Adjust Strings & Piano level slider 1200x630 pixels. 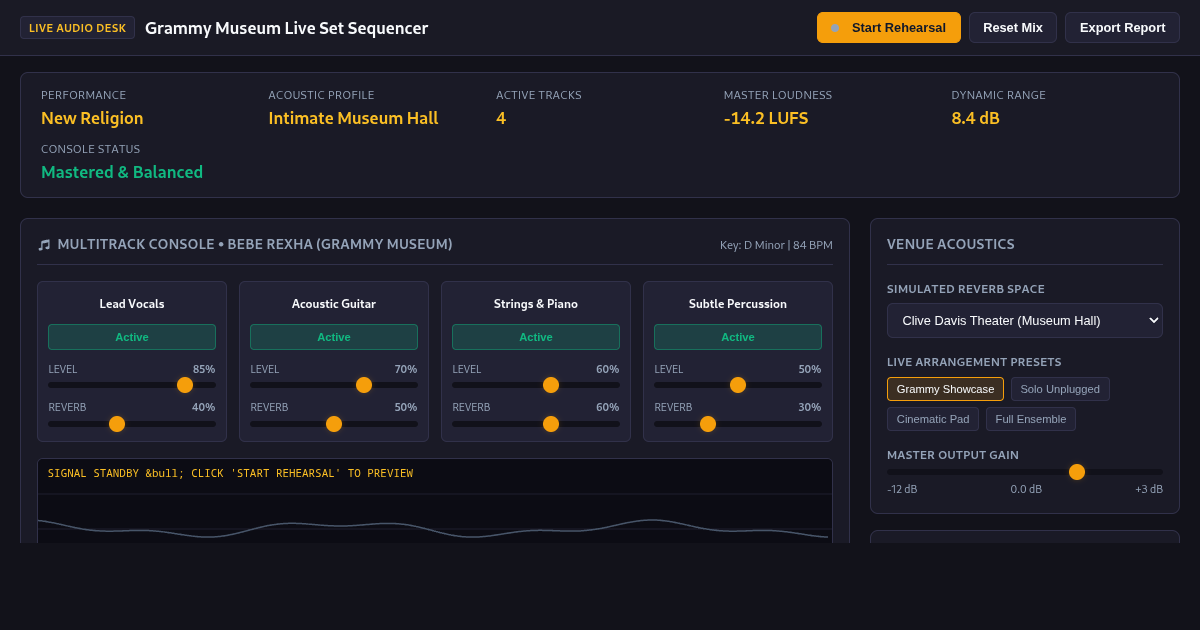536,385
